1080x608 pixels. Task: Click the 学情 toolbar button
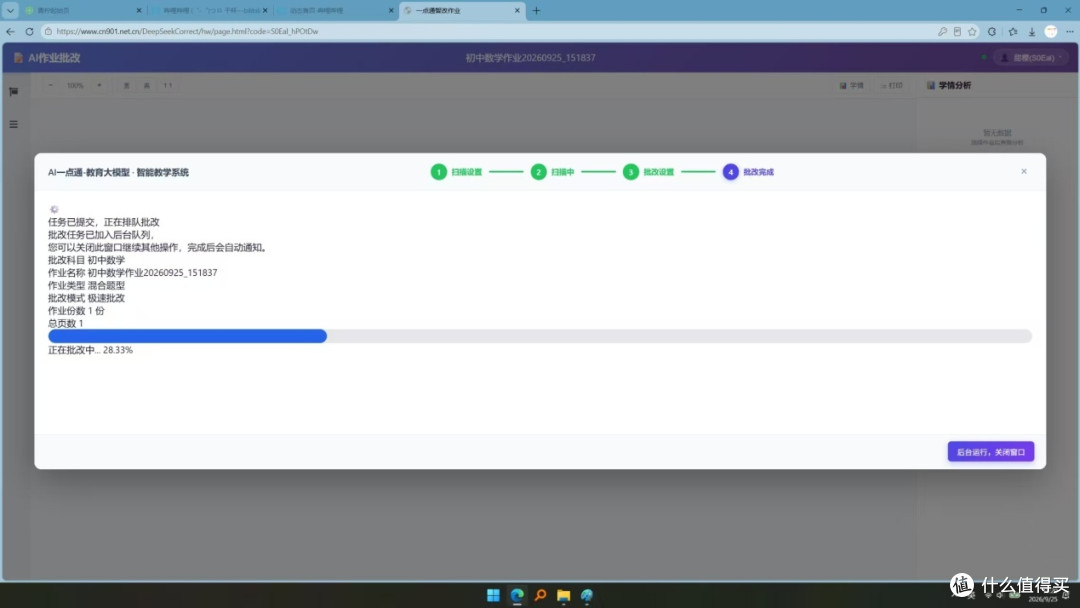(x=851, y=85)
